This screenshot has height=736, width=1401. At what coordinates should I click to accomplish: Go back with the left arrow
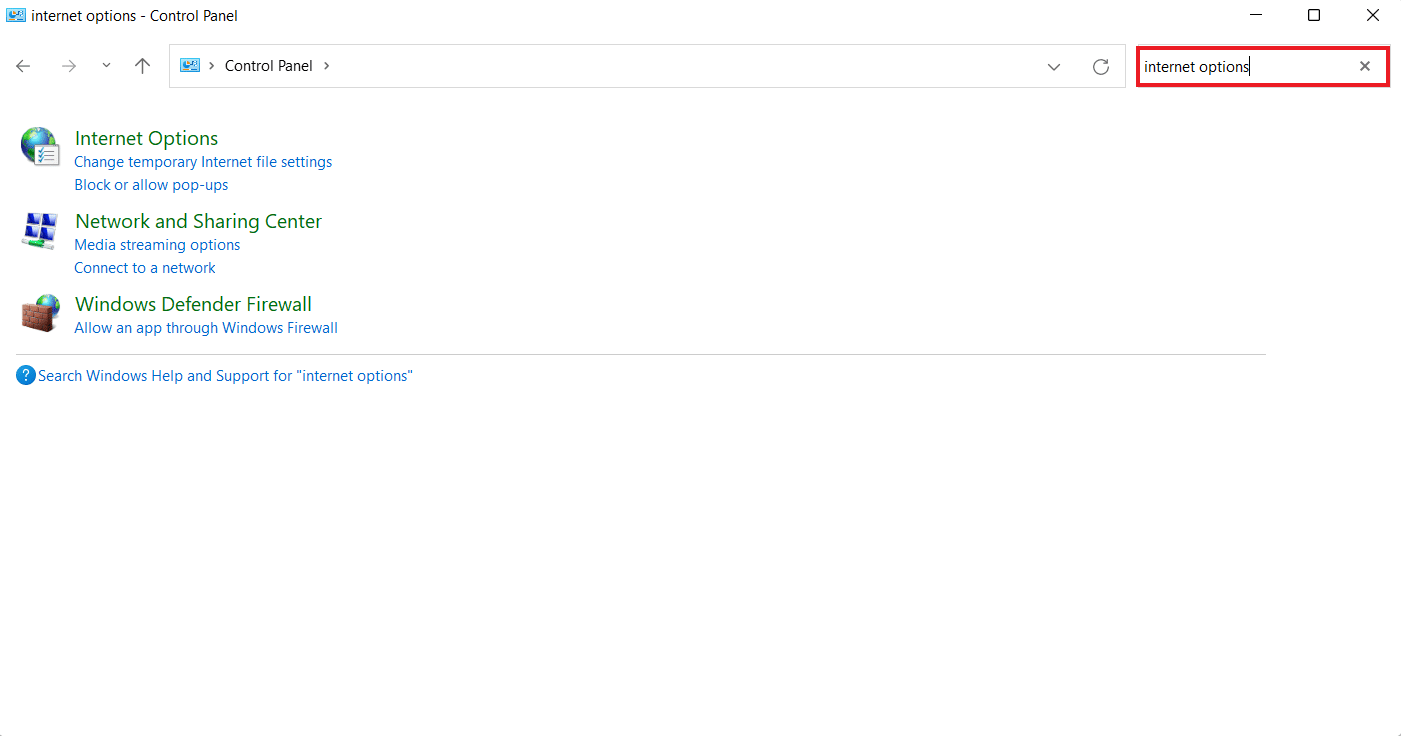[23, 66]
